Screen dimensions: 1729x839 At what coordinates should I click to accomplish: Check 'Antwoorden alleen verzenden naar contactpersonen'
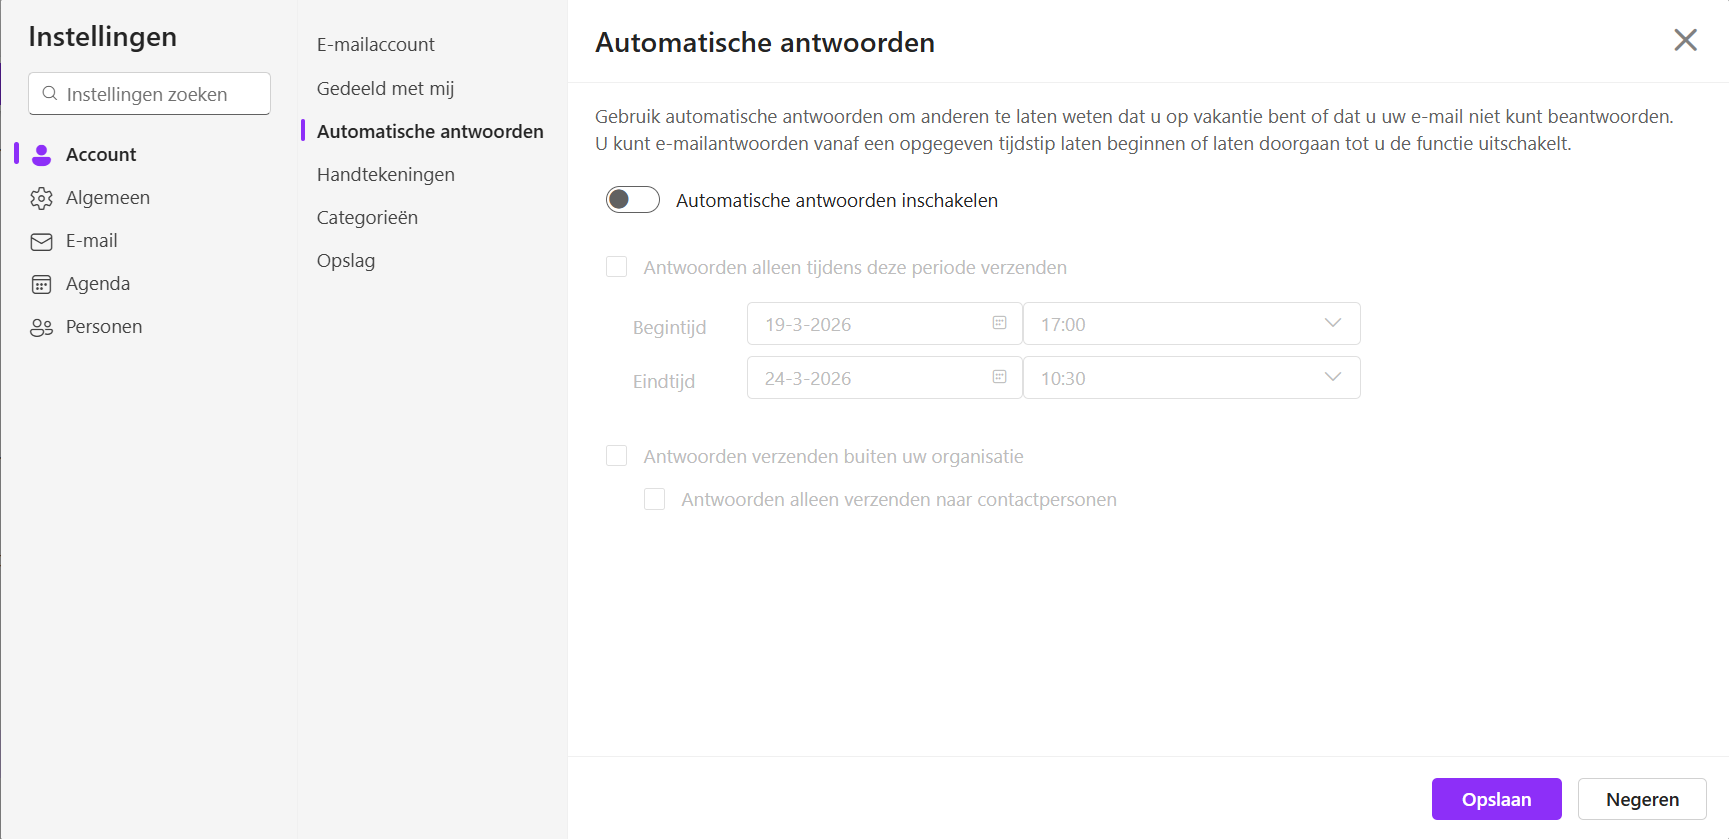655,499
